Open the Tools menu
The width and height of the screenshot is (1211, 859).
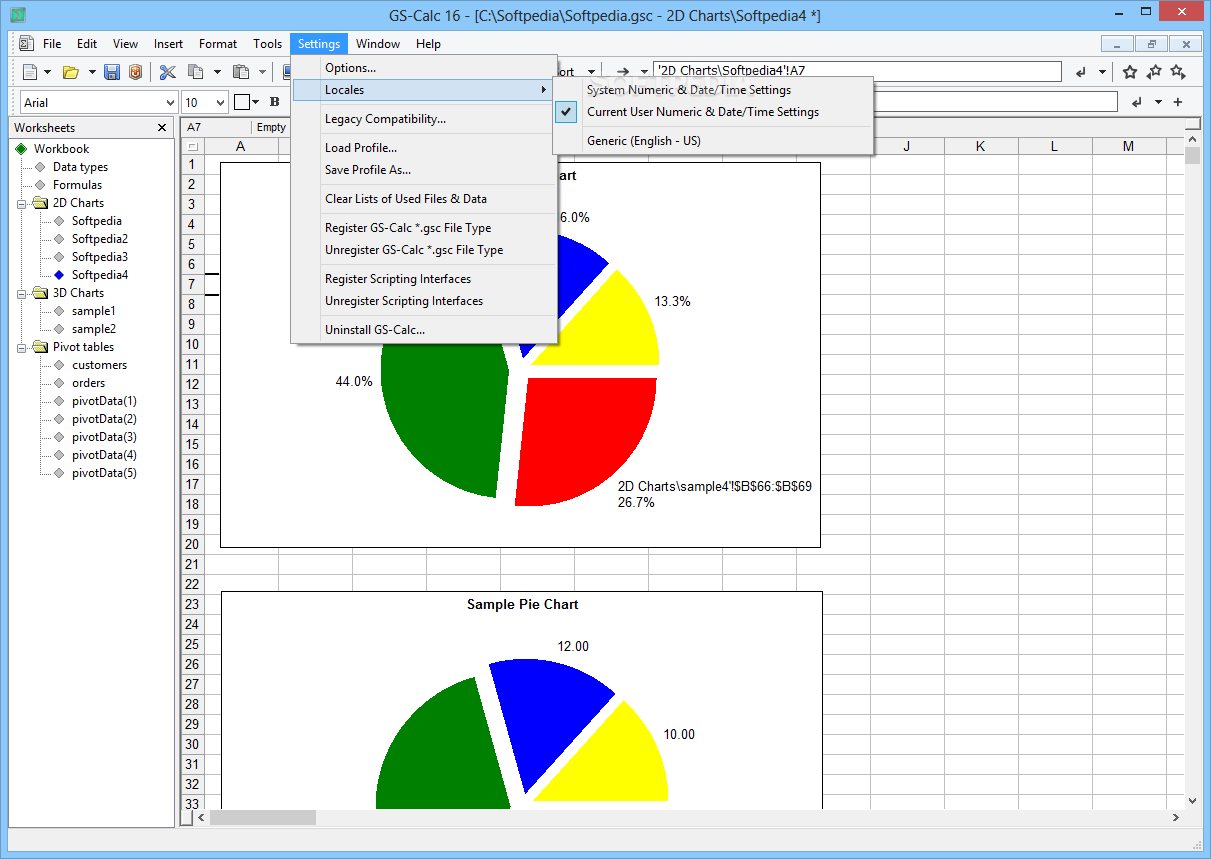[x=267, y=44]
